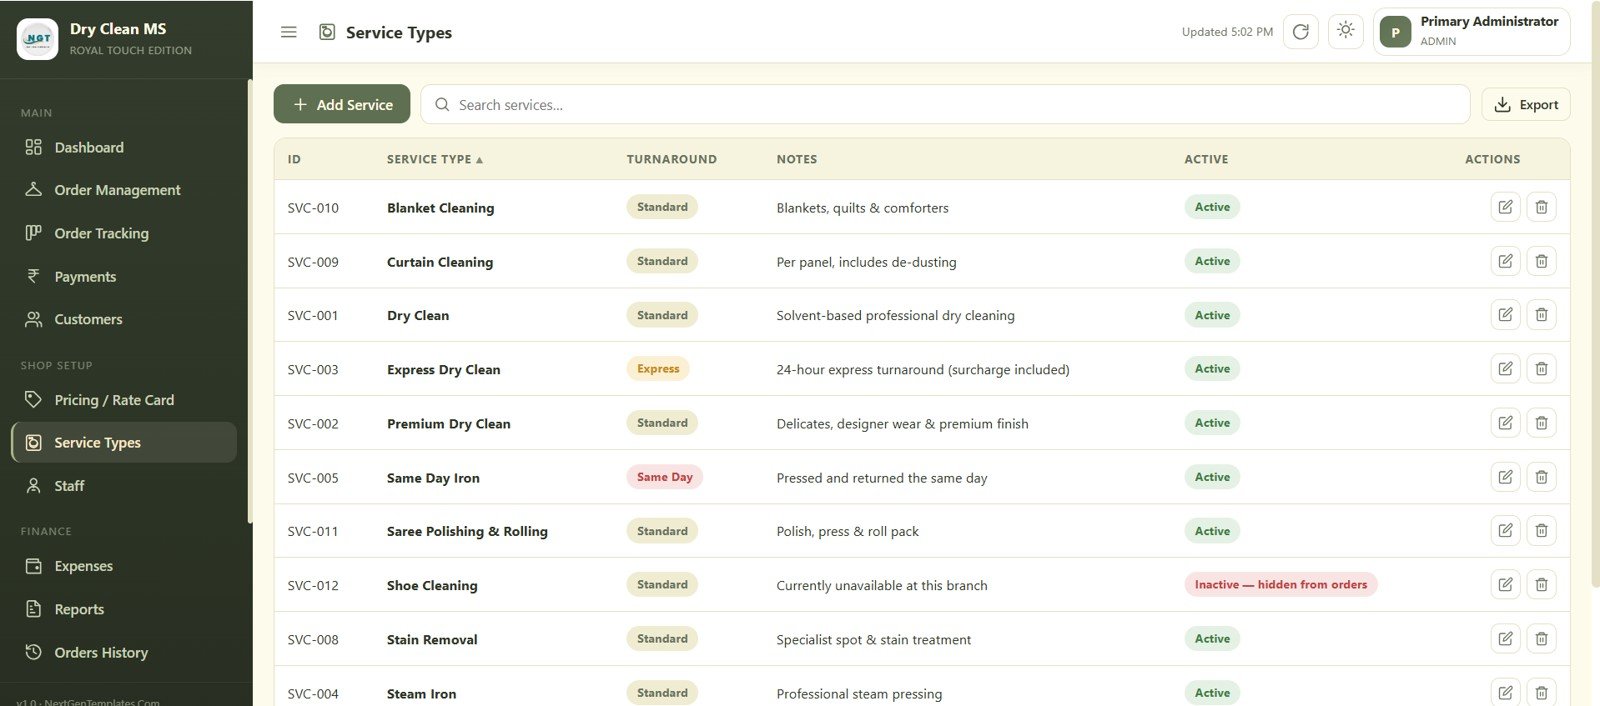1600x706 pixels.
Task: Click the Notes column header
Action: pos(797,159)
